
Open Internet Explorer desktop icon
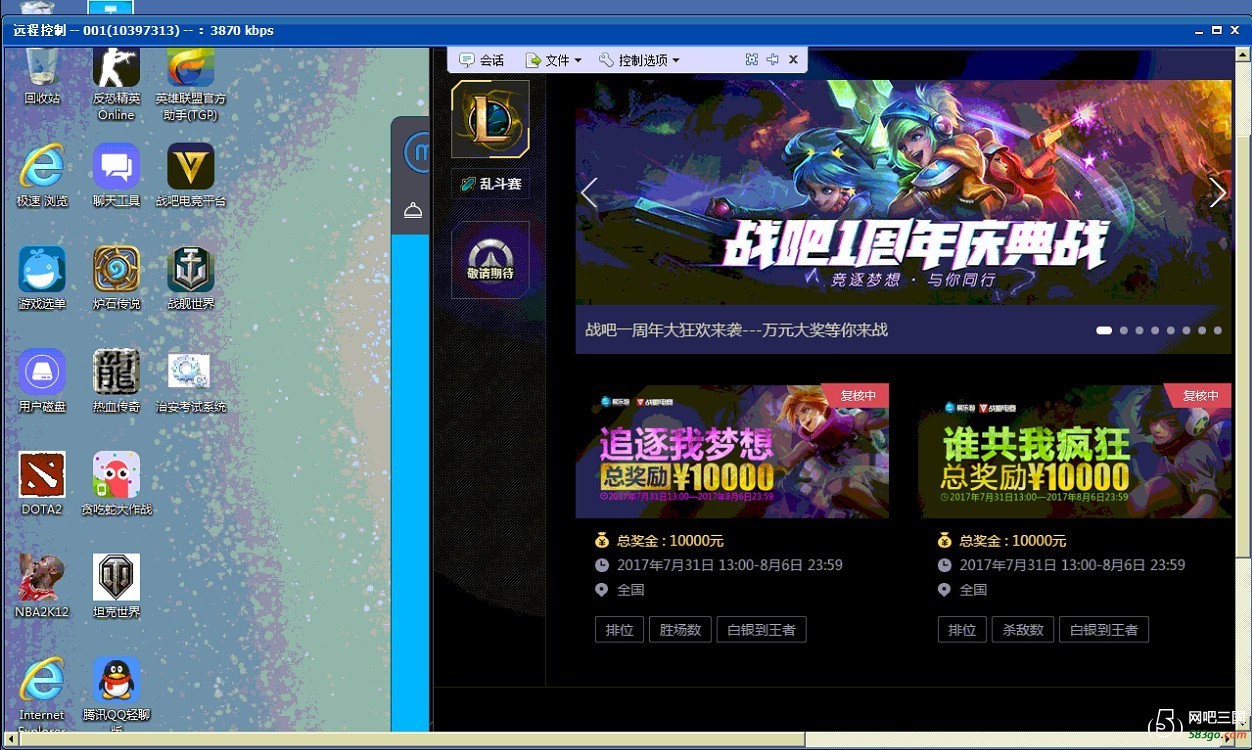click(x=42, y=696)
